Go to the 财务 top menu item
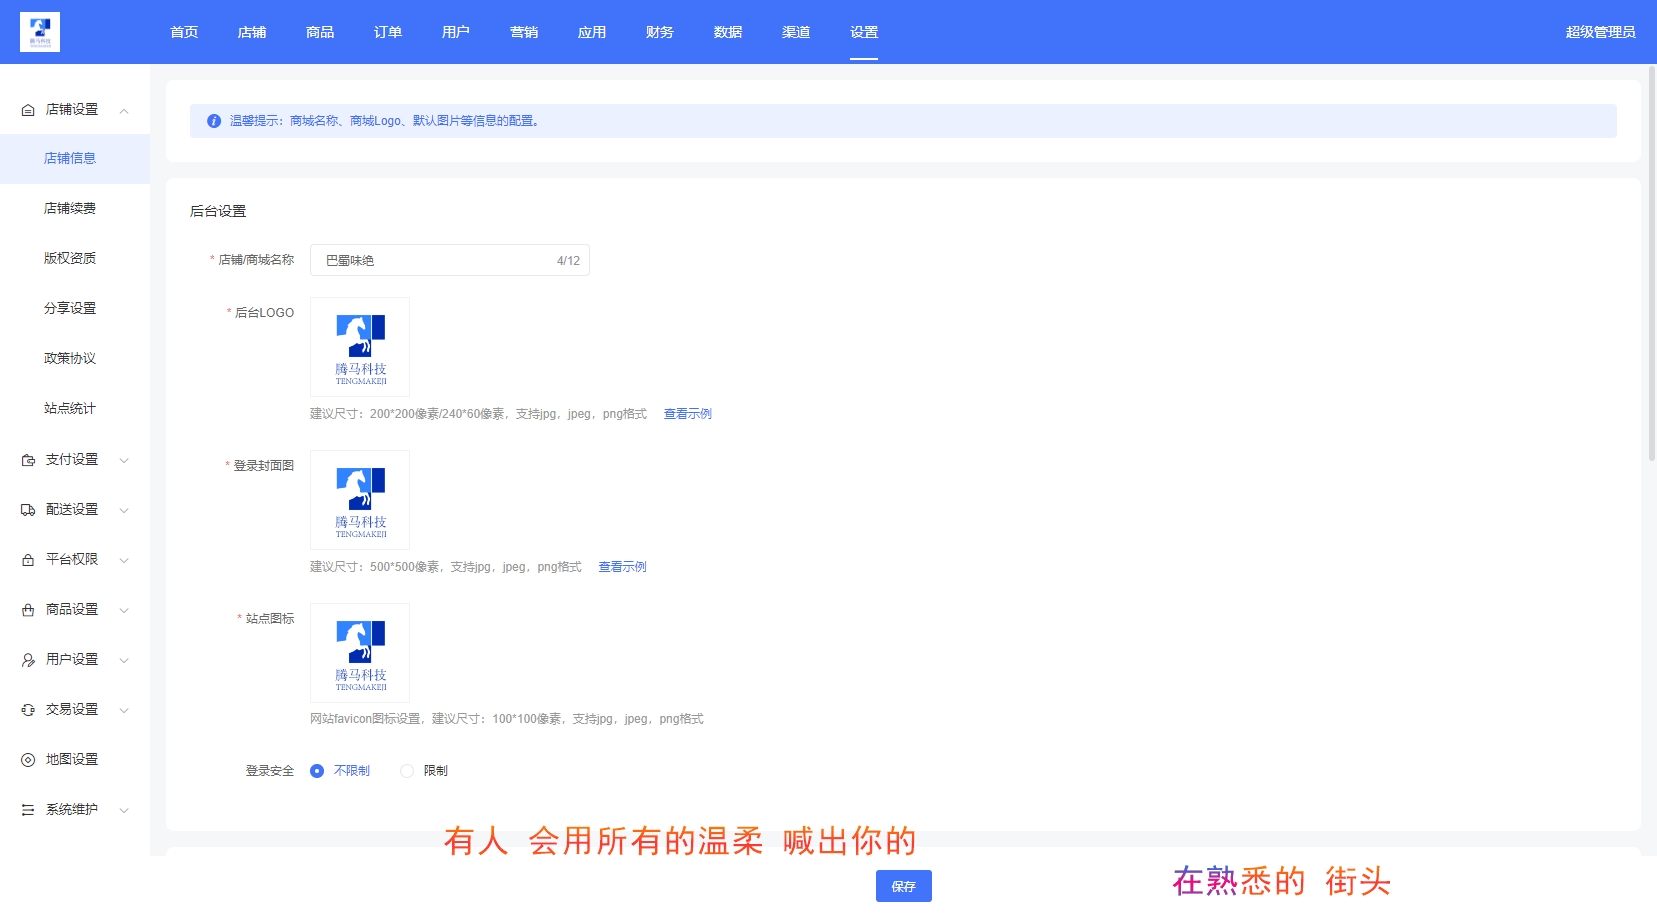Viewport: 1657px width, 916px height. pos(660,32)
